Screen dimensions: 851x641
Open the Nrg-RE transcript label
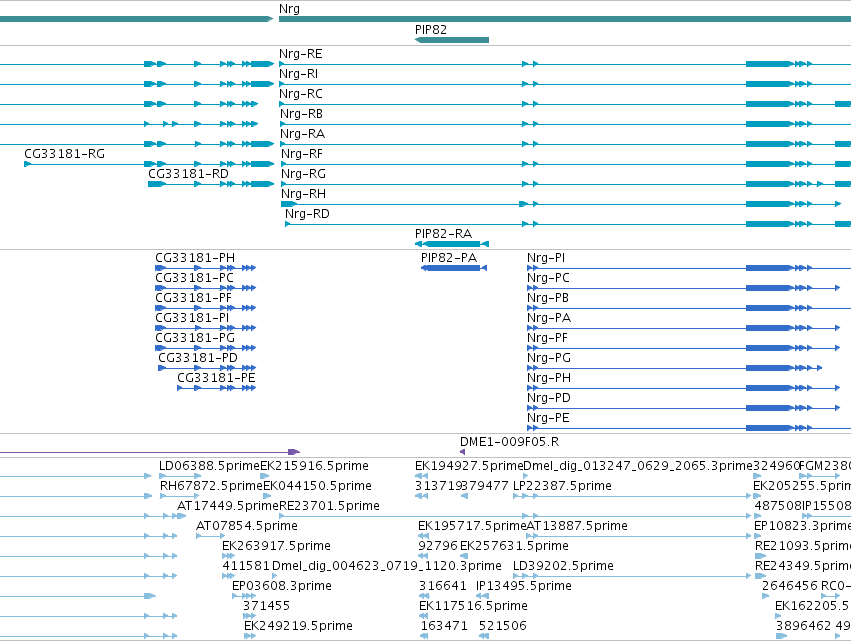click(x=301, y=54)
